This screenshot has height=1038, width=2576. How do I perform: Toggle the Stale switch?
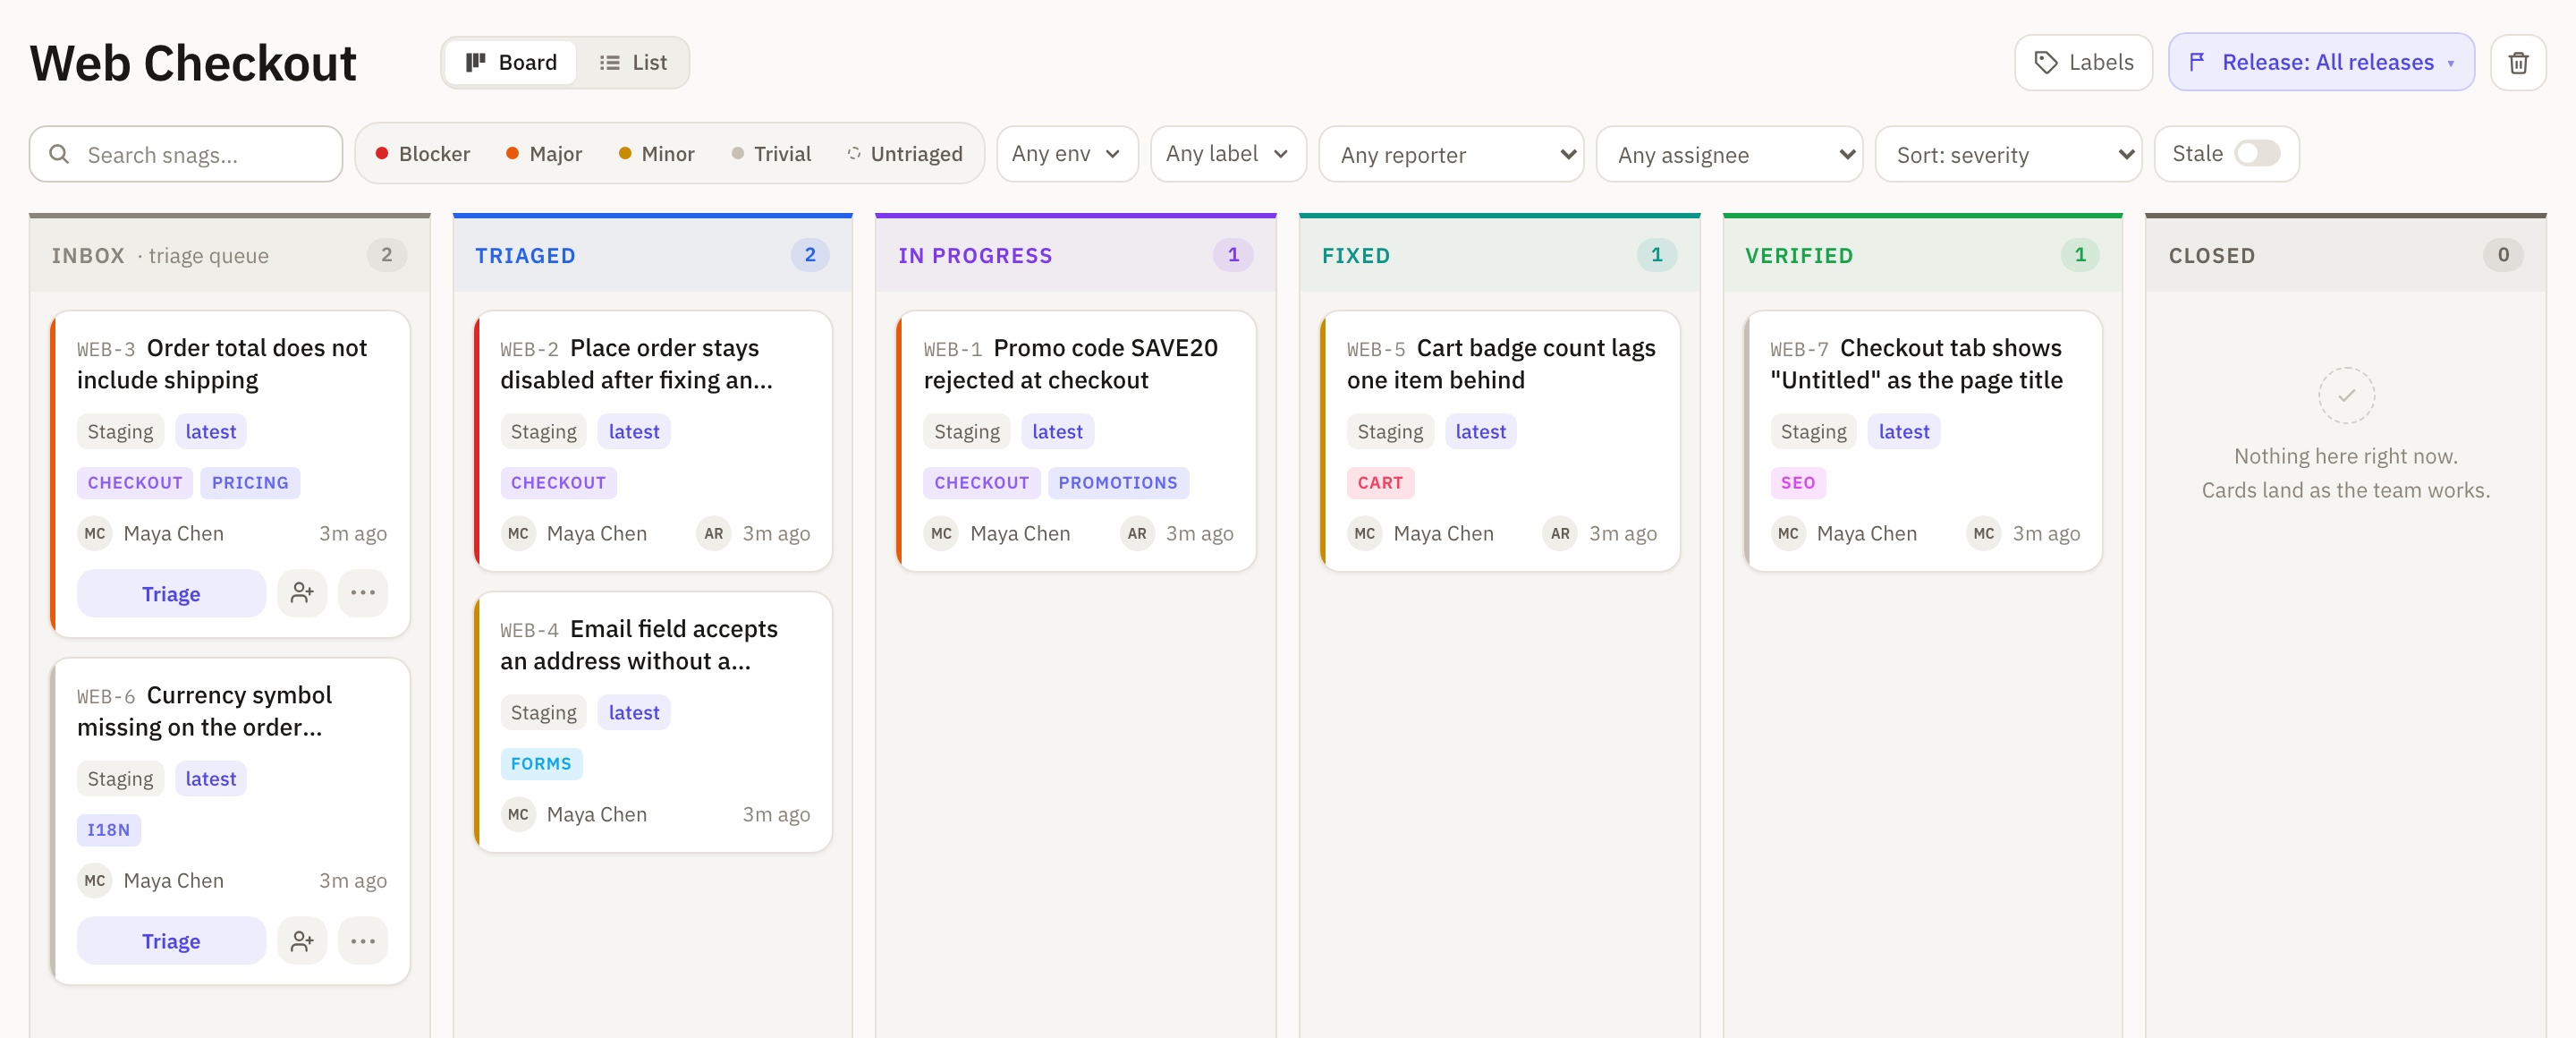(2257, 153)
